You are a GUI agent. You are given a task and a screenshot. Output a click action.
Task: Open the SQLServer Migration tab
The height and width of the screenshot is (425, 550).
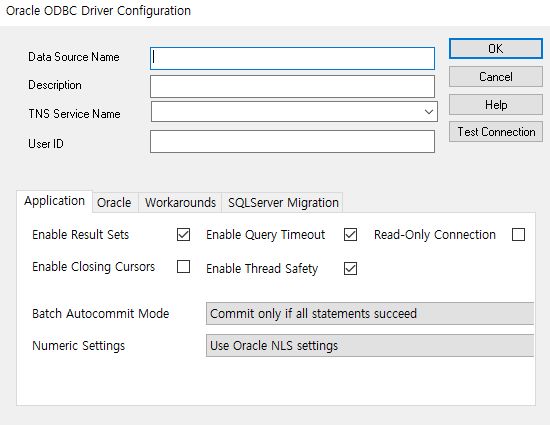pos(283,203)
